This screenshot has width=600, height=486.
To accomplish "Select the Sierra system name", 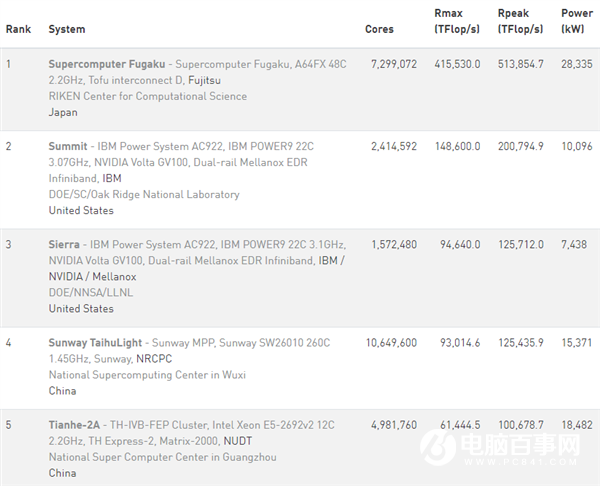I will pos(65,245).
